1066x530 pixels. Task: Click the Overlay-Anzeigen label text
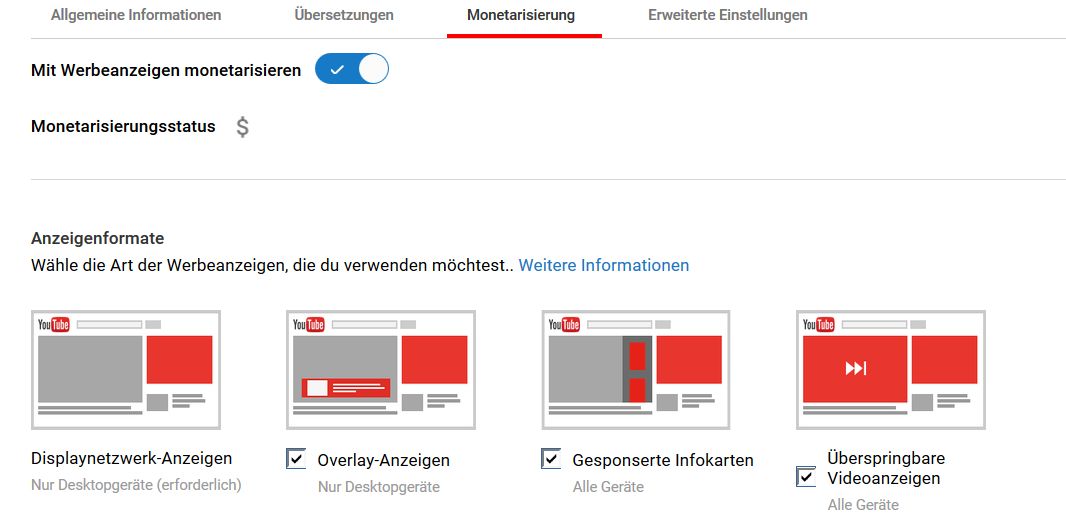pos(383,460)
